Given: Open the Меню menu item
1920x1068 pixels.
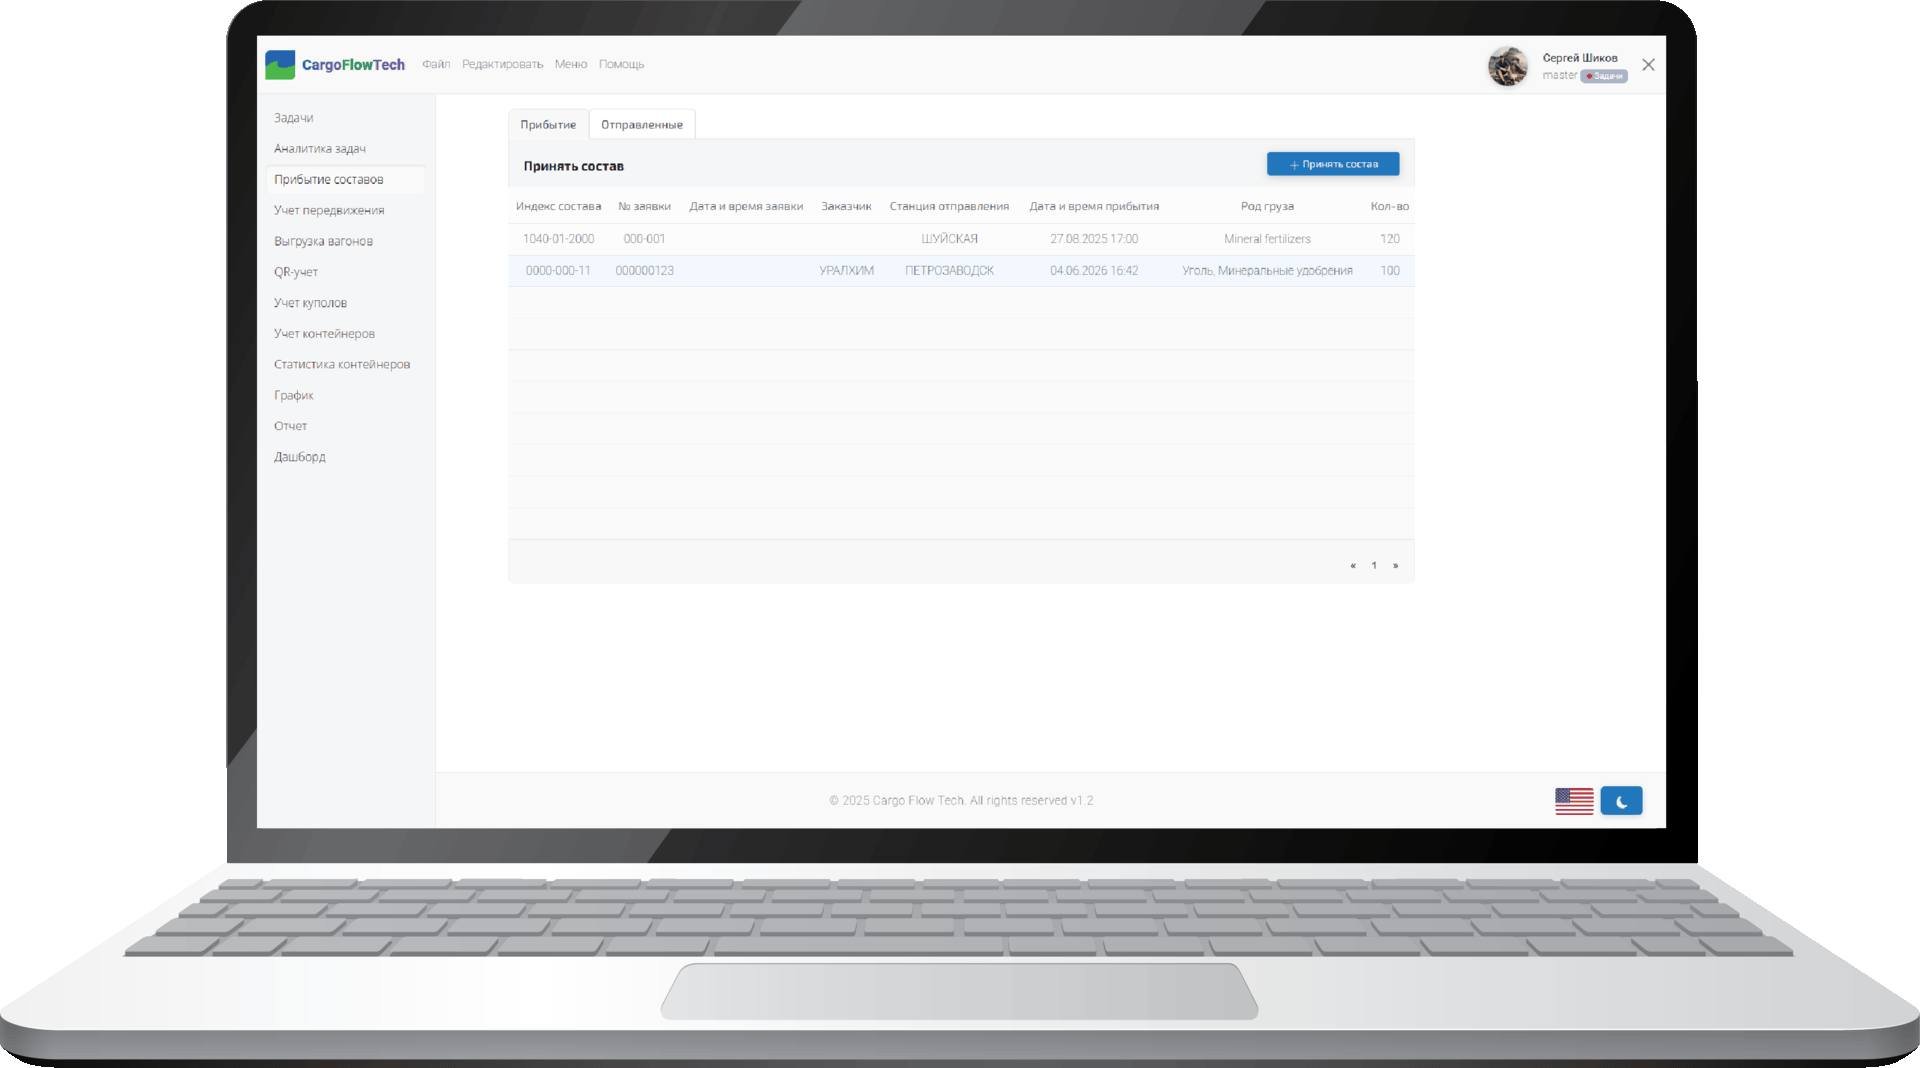Looking at the screenshot, I should 571,64.
